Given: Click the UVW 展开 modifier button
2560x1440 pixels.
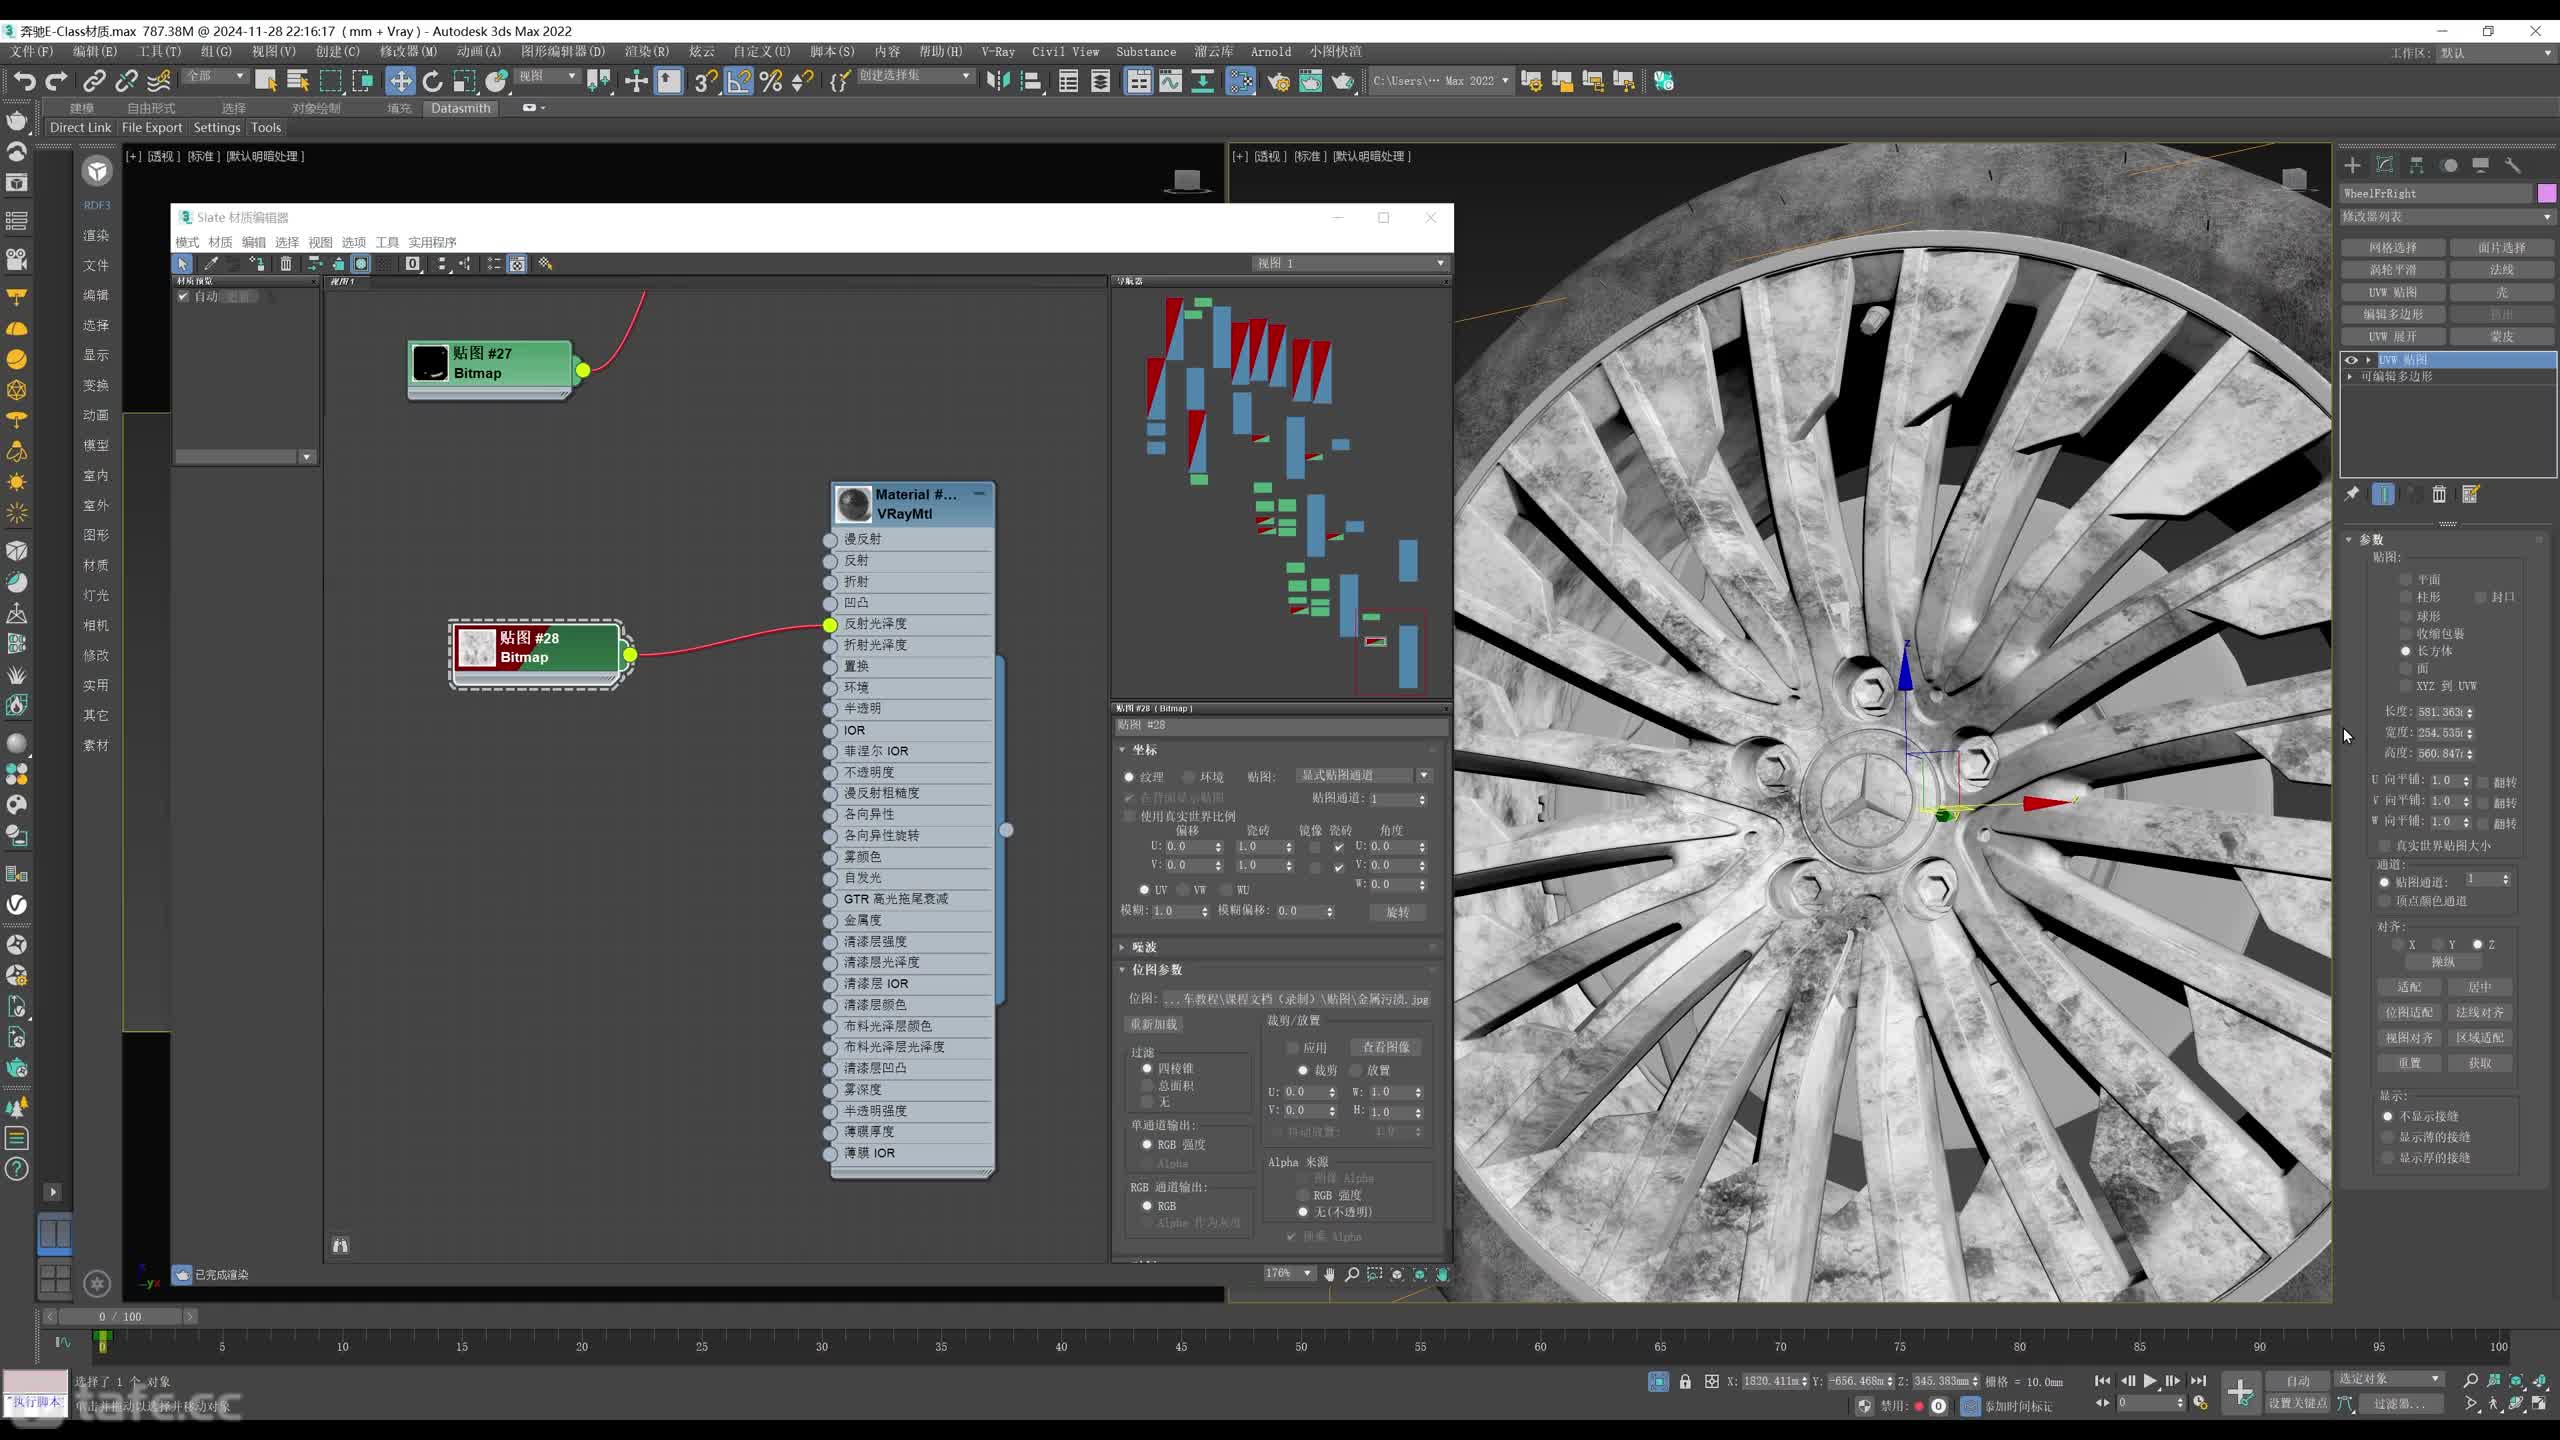Looking at the screenshot, I should click(x=2392, y=337).
